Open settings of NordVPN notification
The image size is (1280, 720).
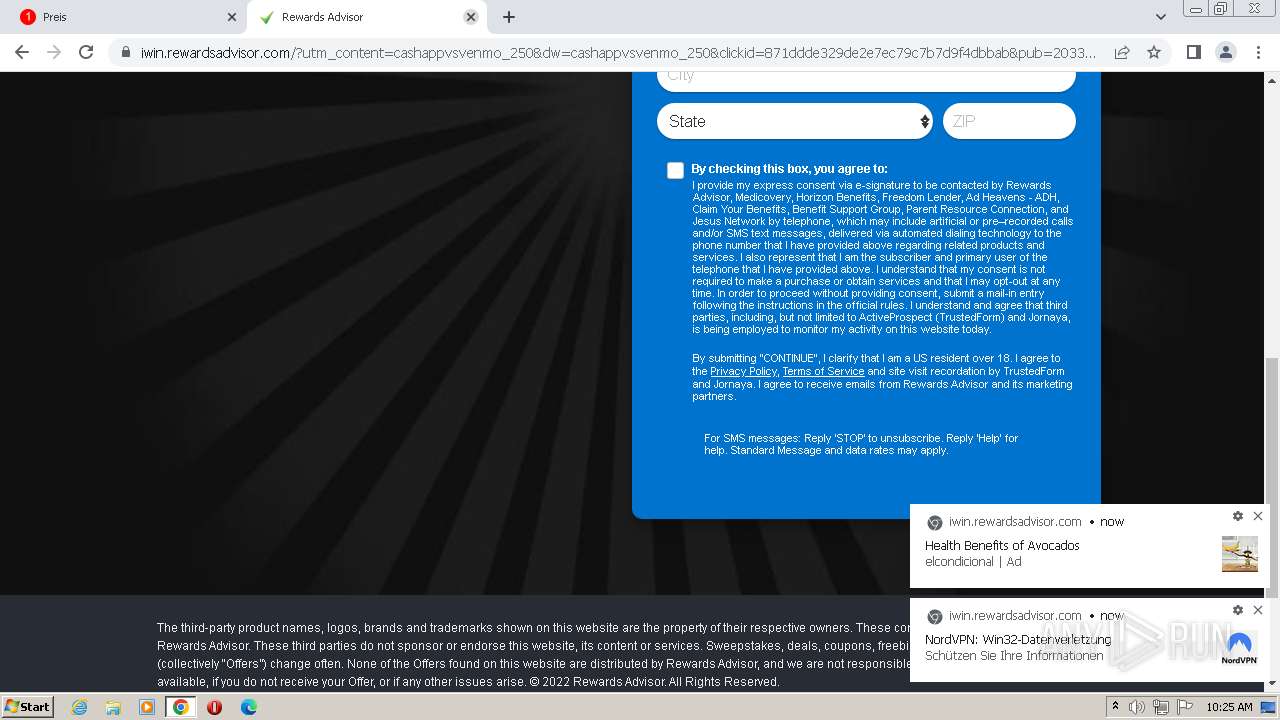click(1238, 610)
